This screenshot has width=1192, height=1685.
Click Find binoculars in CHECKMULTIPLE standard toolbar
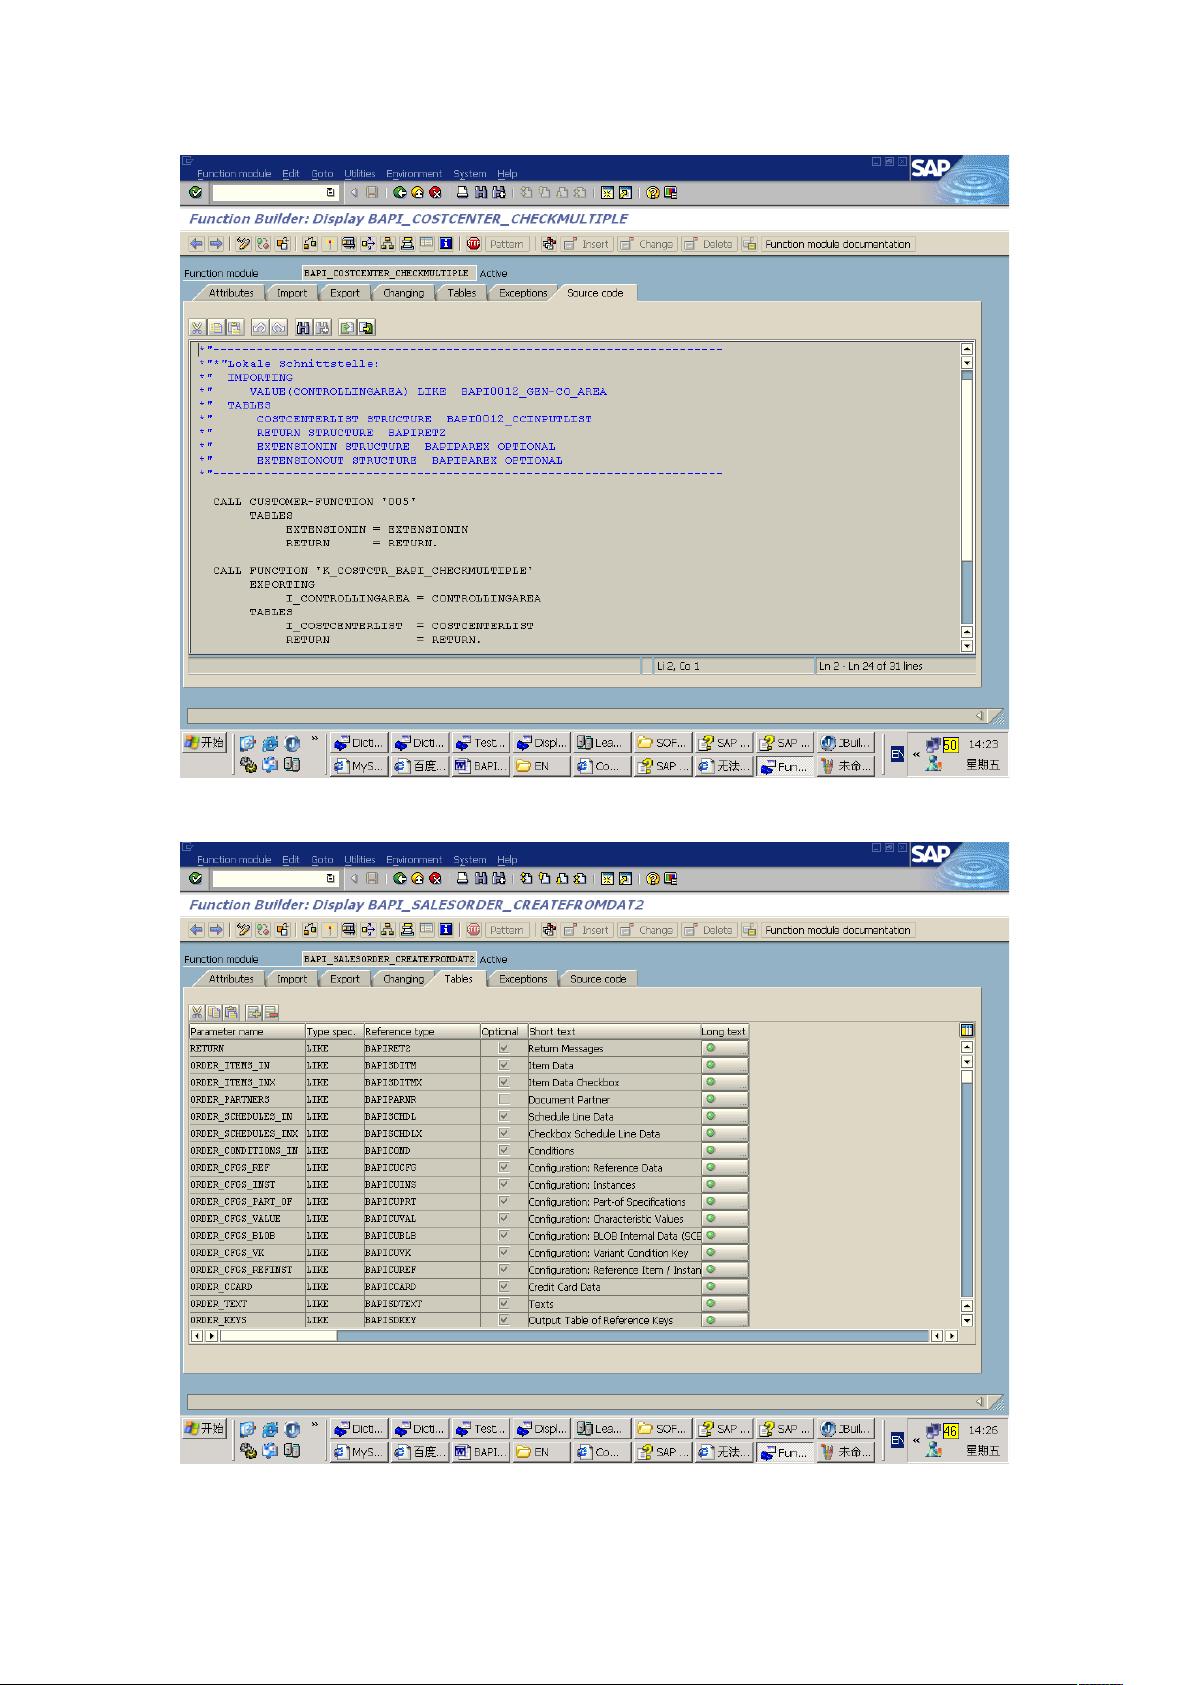[x=481, y=193]
